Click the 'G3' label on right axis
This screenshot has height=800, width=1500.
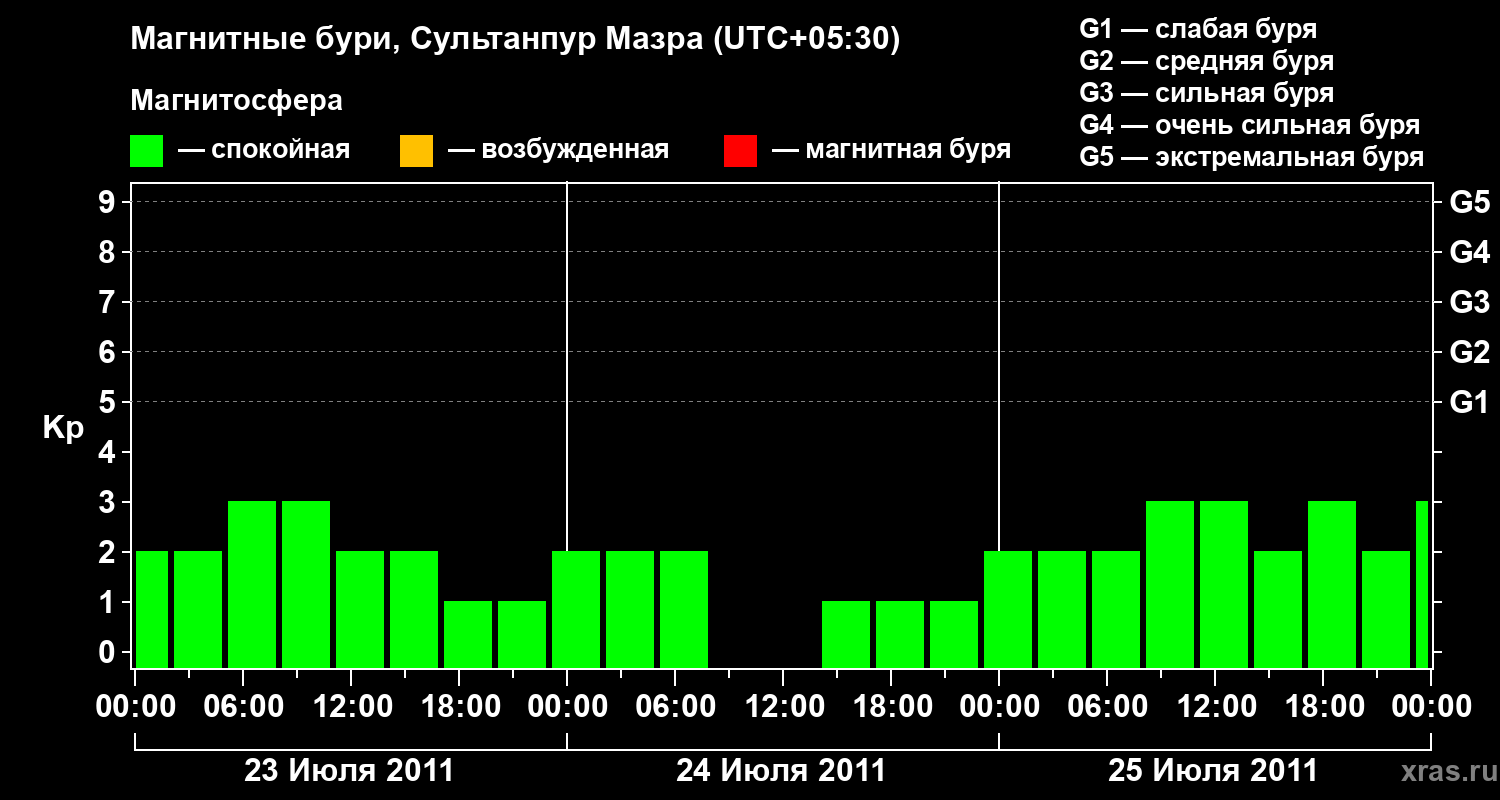[x=1470, y=302]
